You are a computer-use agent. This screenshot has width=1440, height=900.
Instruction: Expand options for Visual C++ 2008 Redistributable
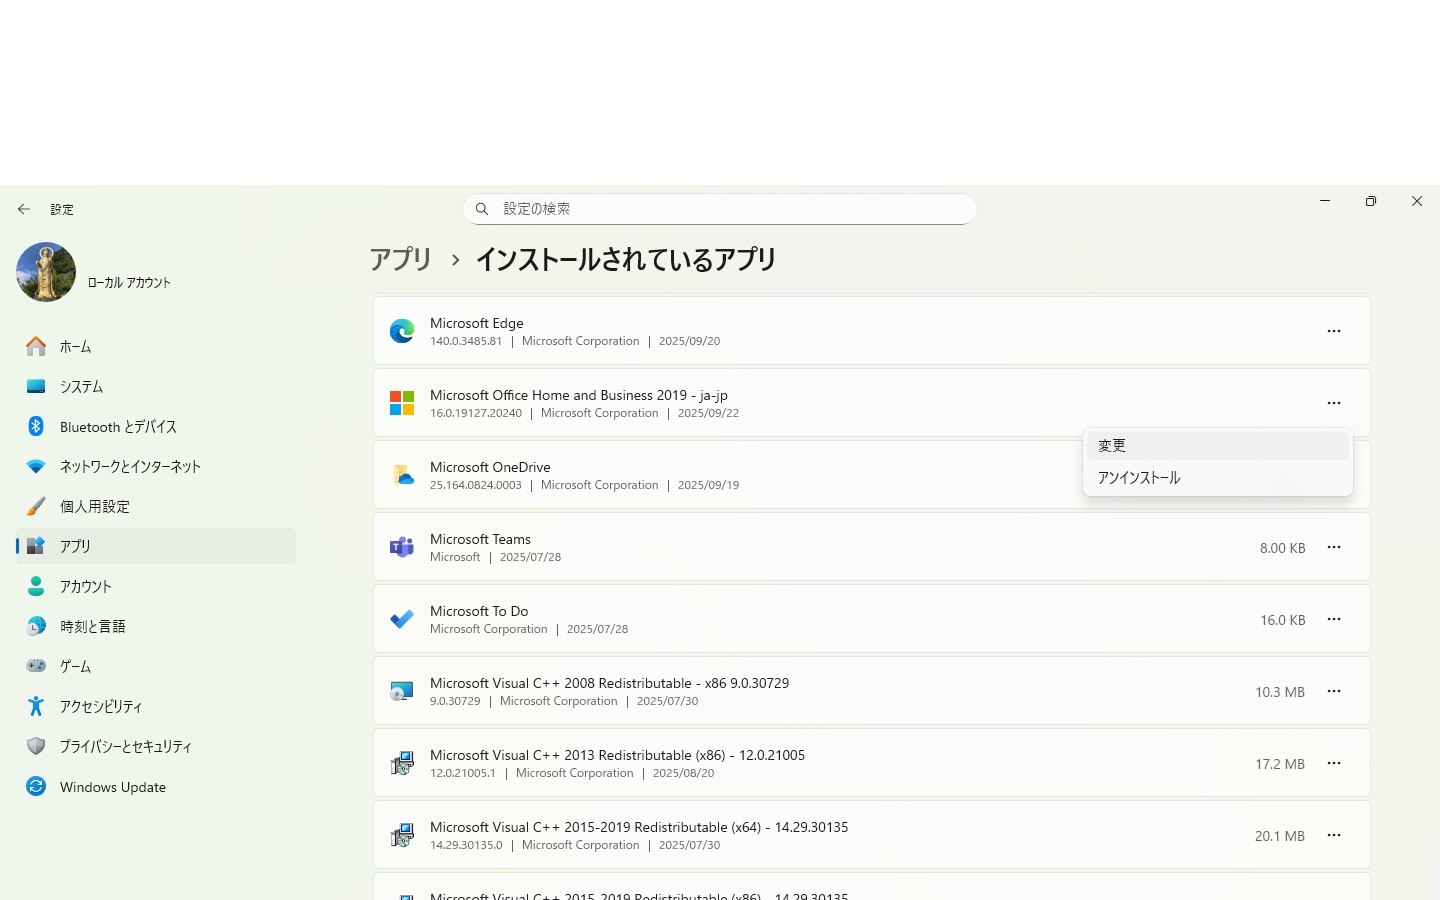[x=1334, y=691]
